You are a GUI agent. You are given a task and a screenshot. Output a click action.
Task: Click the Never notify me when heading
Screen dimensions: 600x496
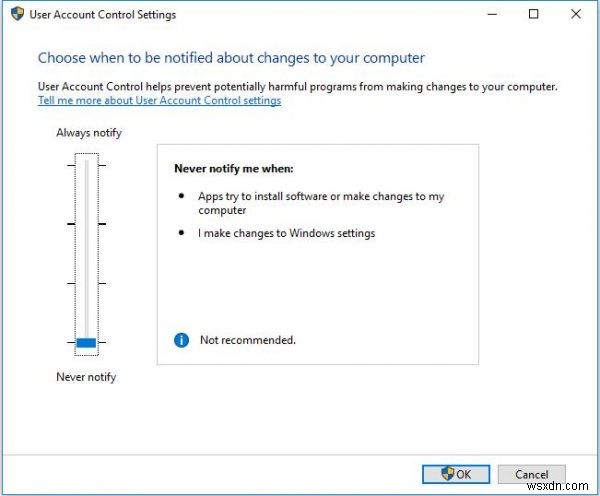click(234, 169)
